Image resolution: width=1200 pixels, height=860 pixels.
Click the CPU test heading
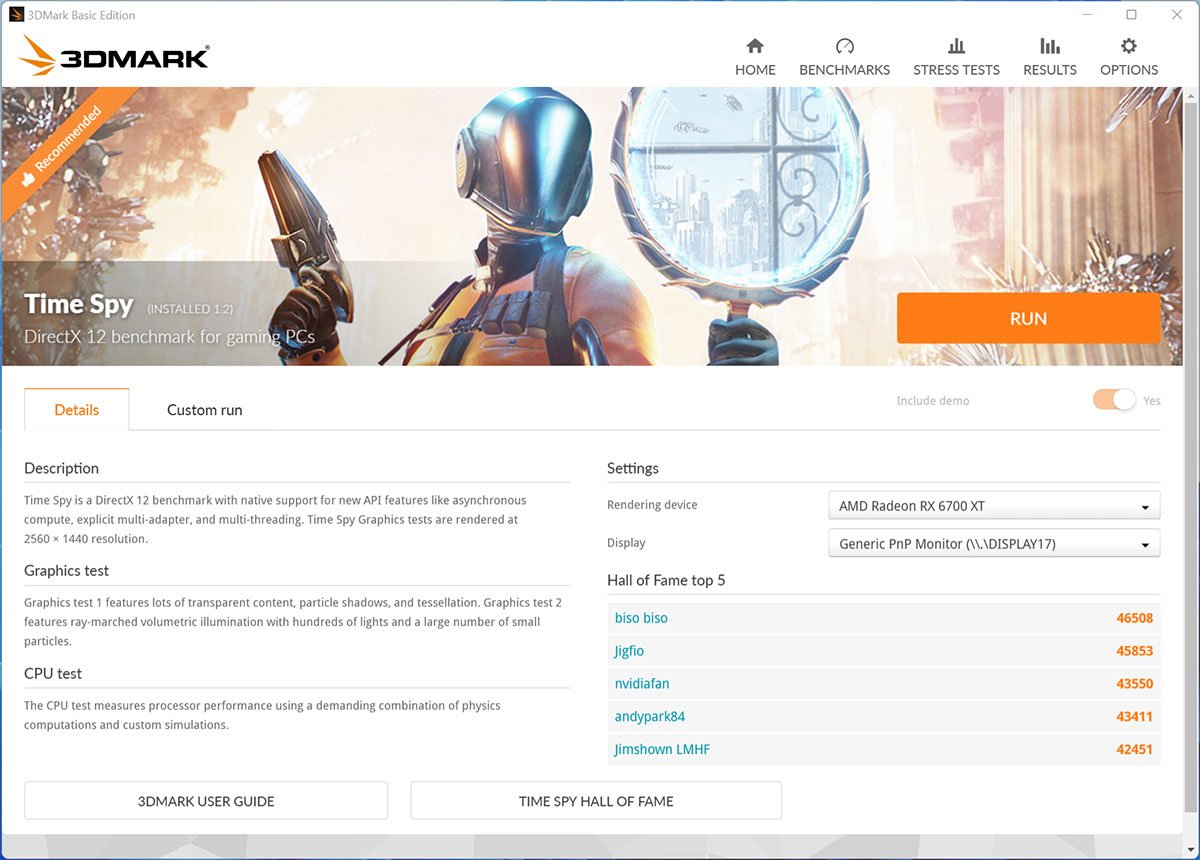pos(53,674)
